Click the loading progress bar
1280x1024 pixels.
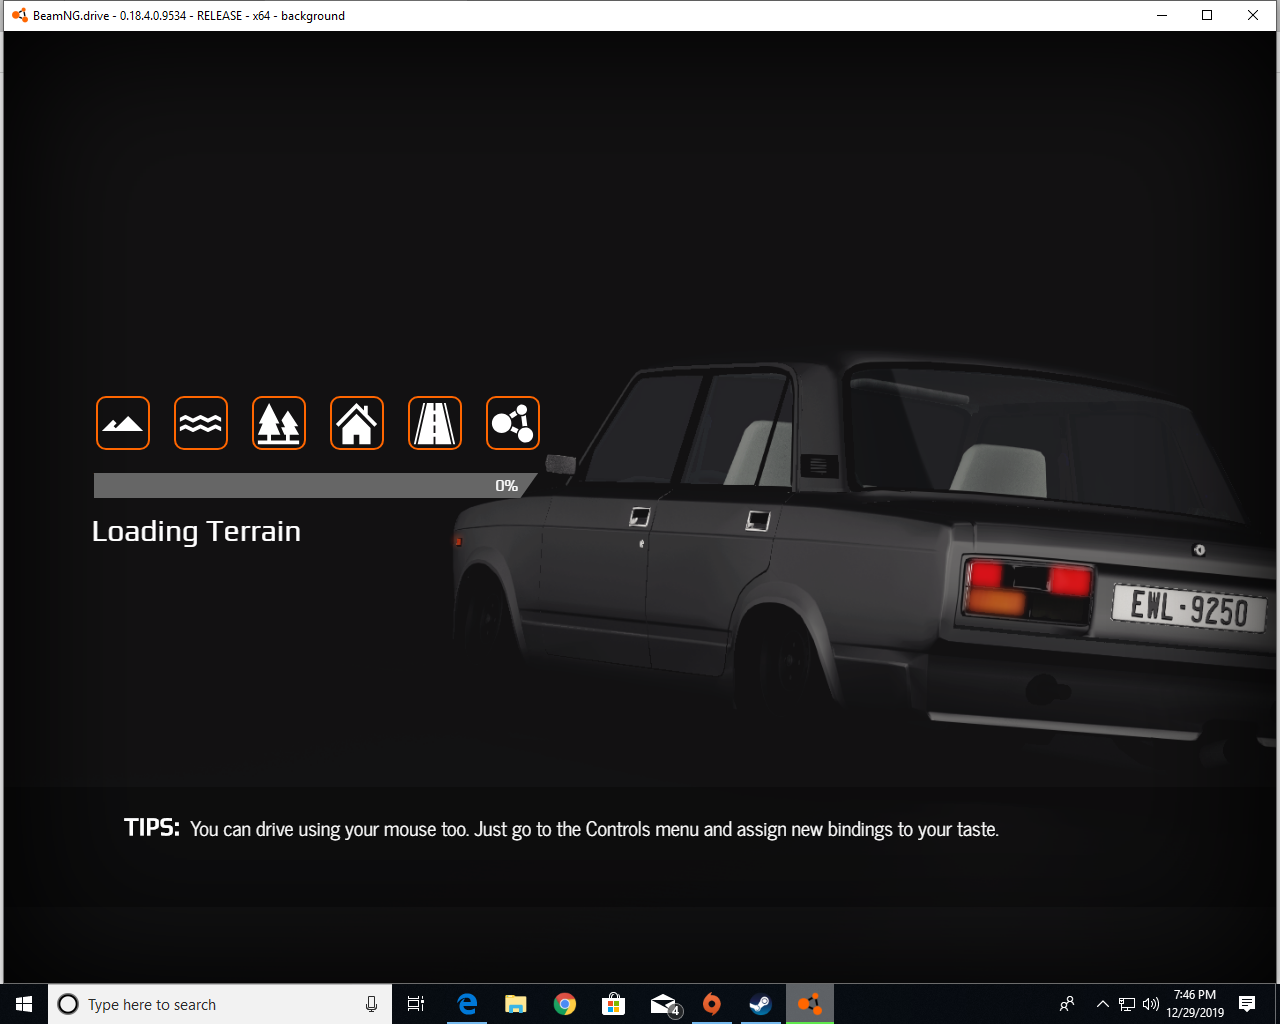(x=315, y=485)
